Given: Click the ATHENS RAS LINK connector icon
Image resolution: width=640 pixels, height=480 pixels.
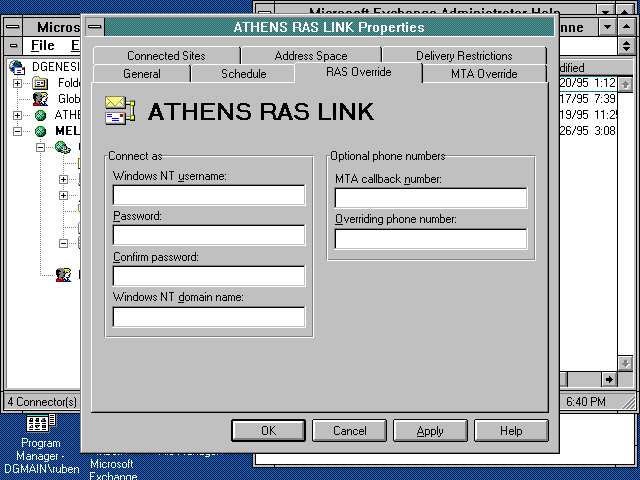Looking at the screenshot, I should [120, 110].
